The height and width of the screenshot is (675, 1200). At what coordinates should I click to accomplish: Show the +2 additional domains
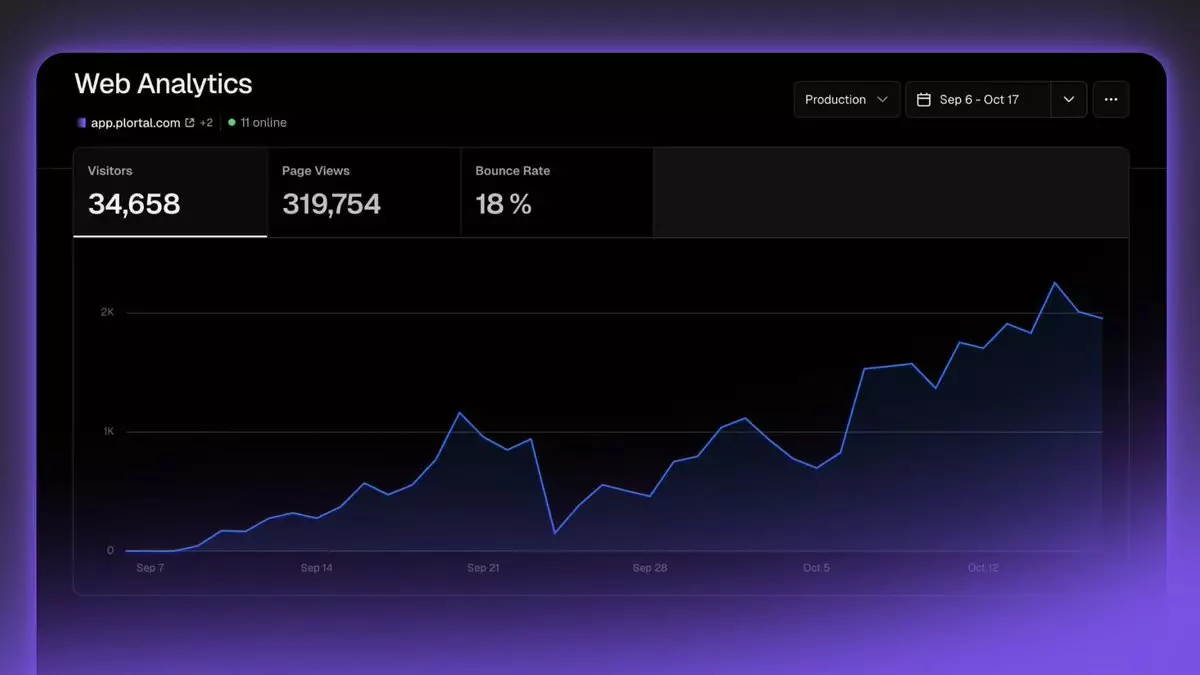pyautogui.click(x=206, y=123)
